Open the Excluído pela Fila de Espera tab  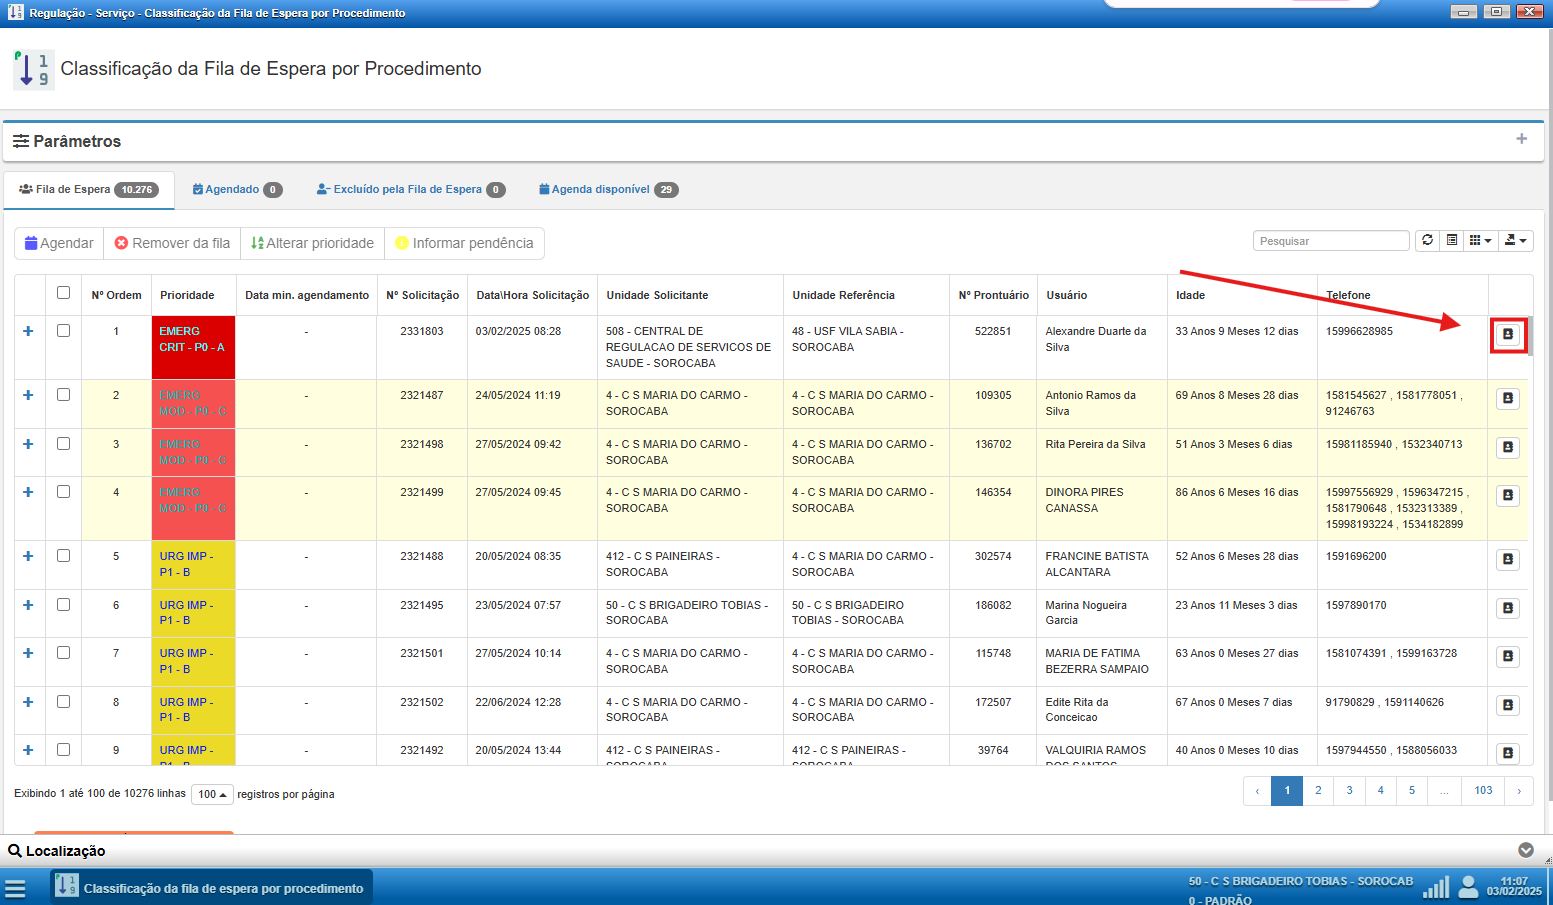coord(410,190)
